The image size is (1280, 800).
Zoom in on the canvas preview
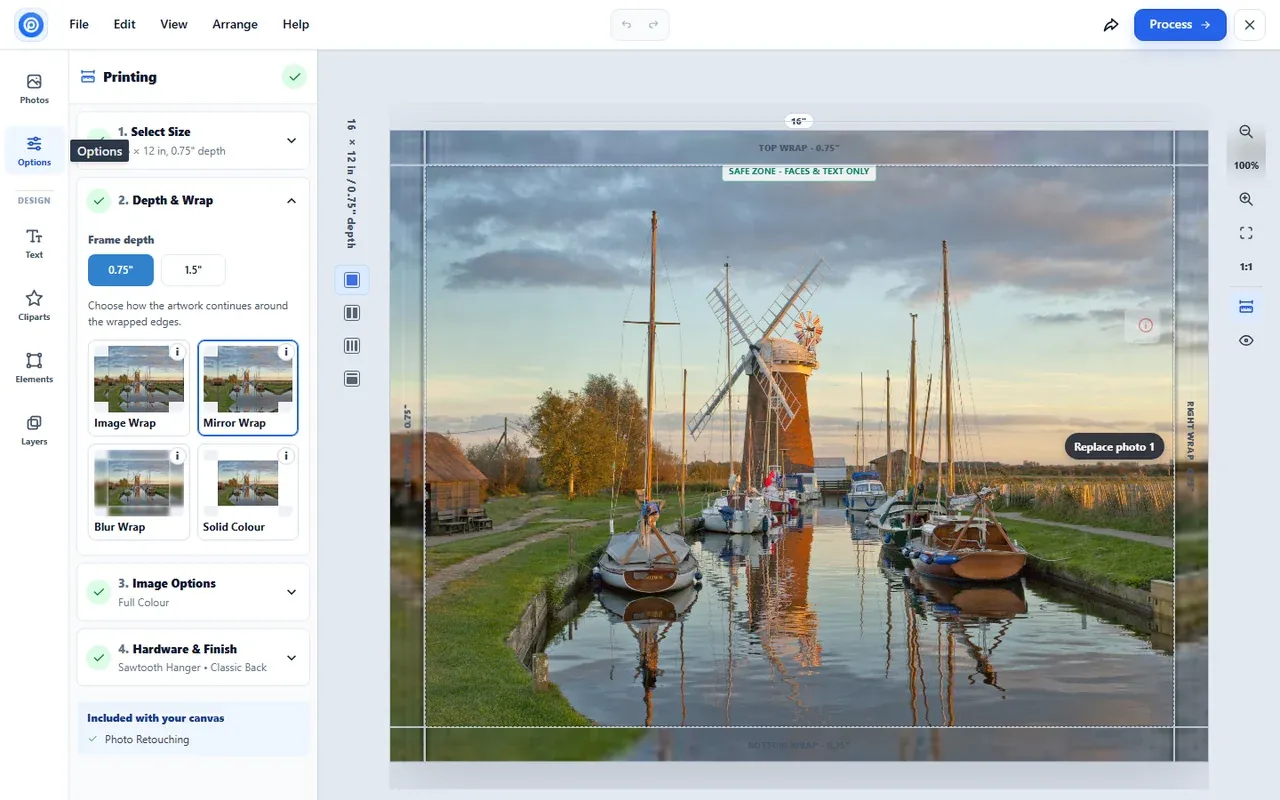[1246, 199]
